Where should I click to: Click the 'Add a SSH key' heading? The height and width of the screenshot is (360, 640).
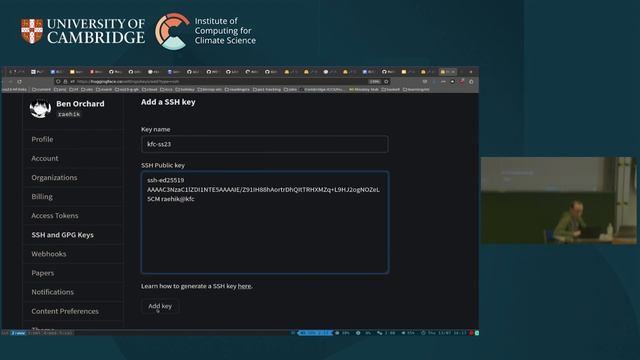click(x=168, y=102)
